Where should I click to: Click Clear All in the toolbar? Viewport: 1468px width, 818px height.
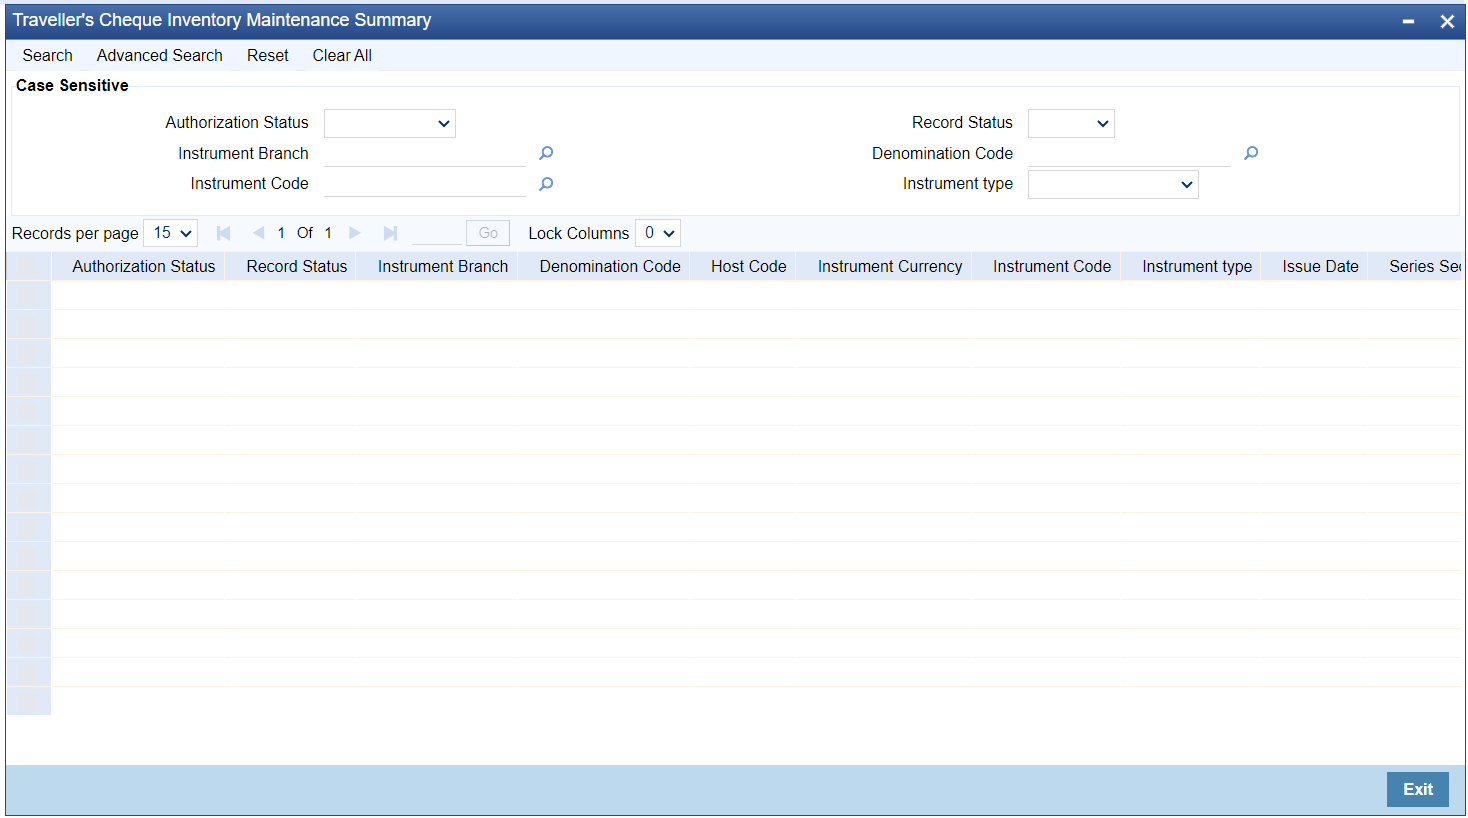tap(342, 55)
